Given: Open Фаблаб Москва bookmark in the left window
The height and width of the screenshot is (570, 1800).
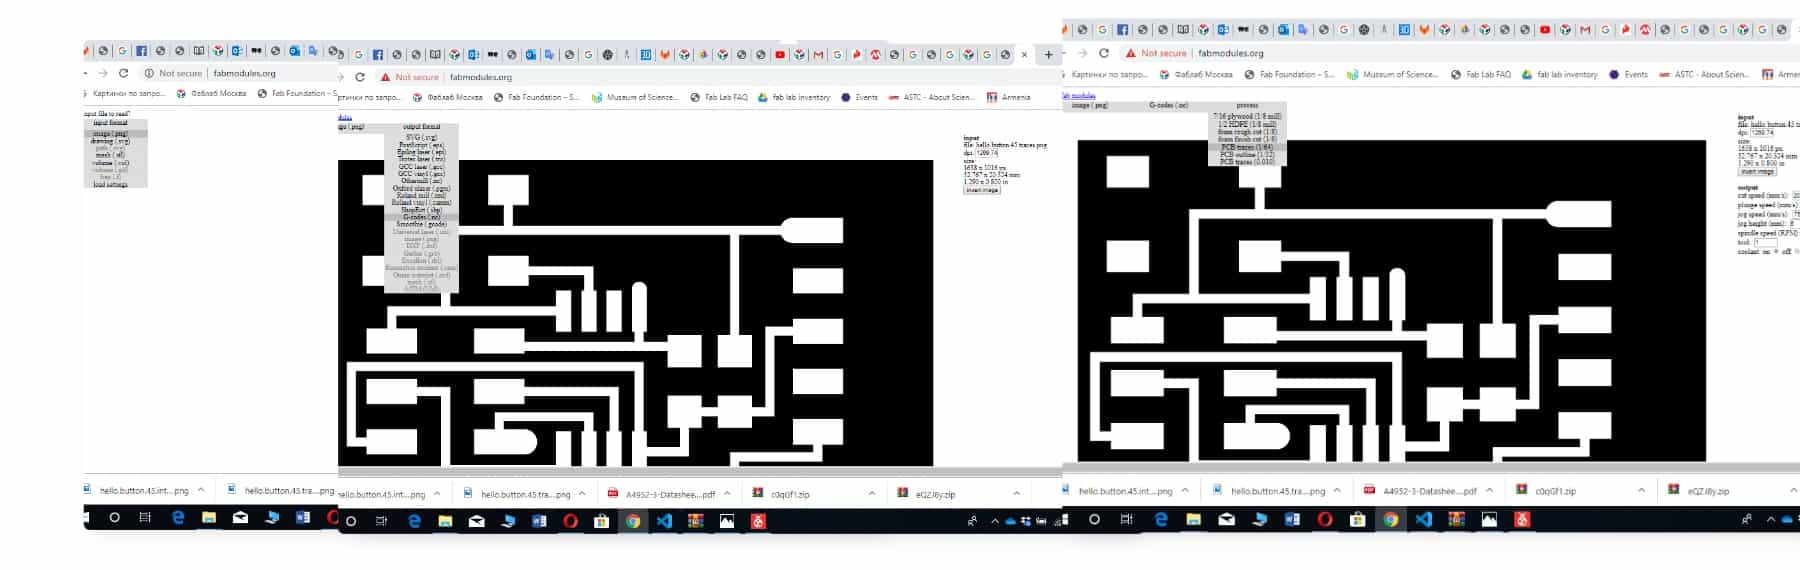Looking at the screenshot, I should 212,93.
